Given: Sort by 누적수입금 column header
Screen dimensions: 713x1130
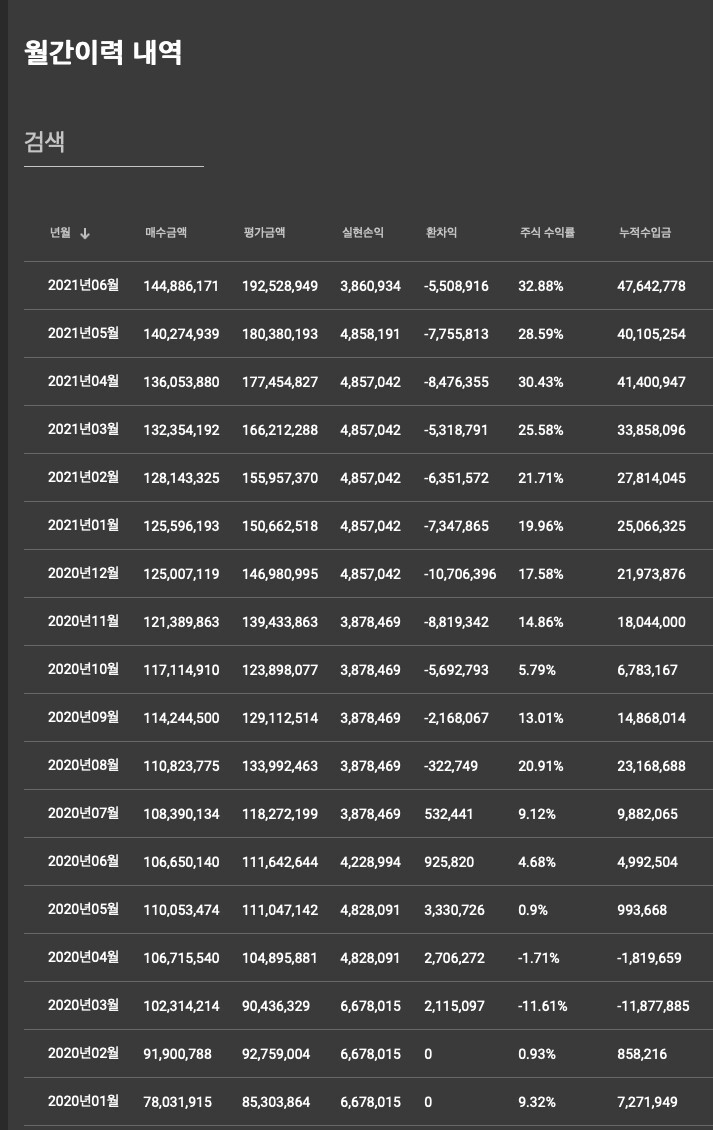Looking at the screenshot, I should [x=645, y=233].
